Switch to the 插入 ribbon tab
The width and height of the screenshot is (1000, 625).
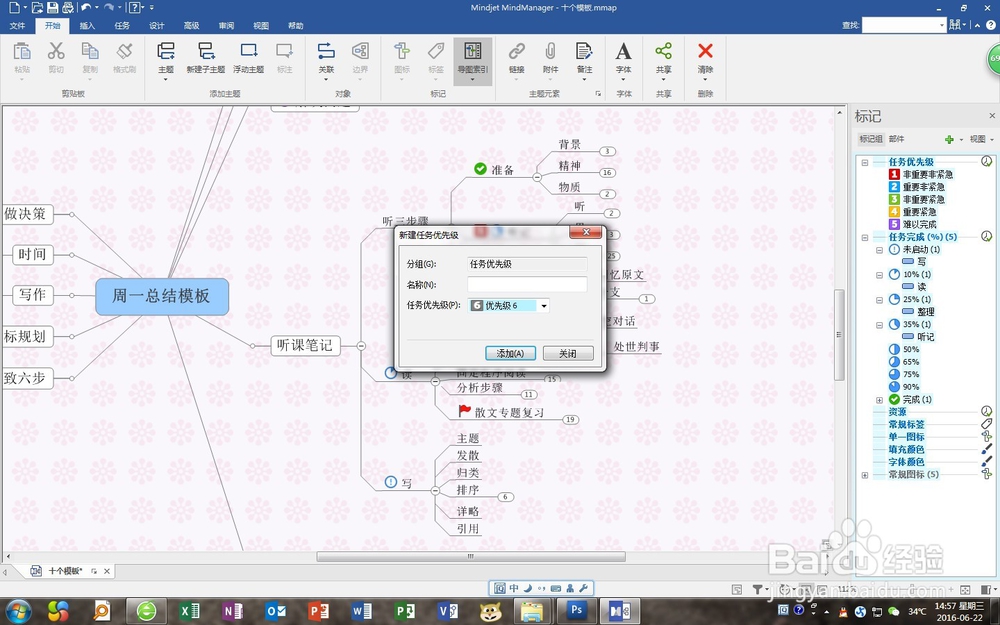87,26
